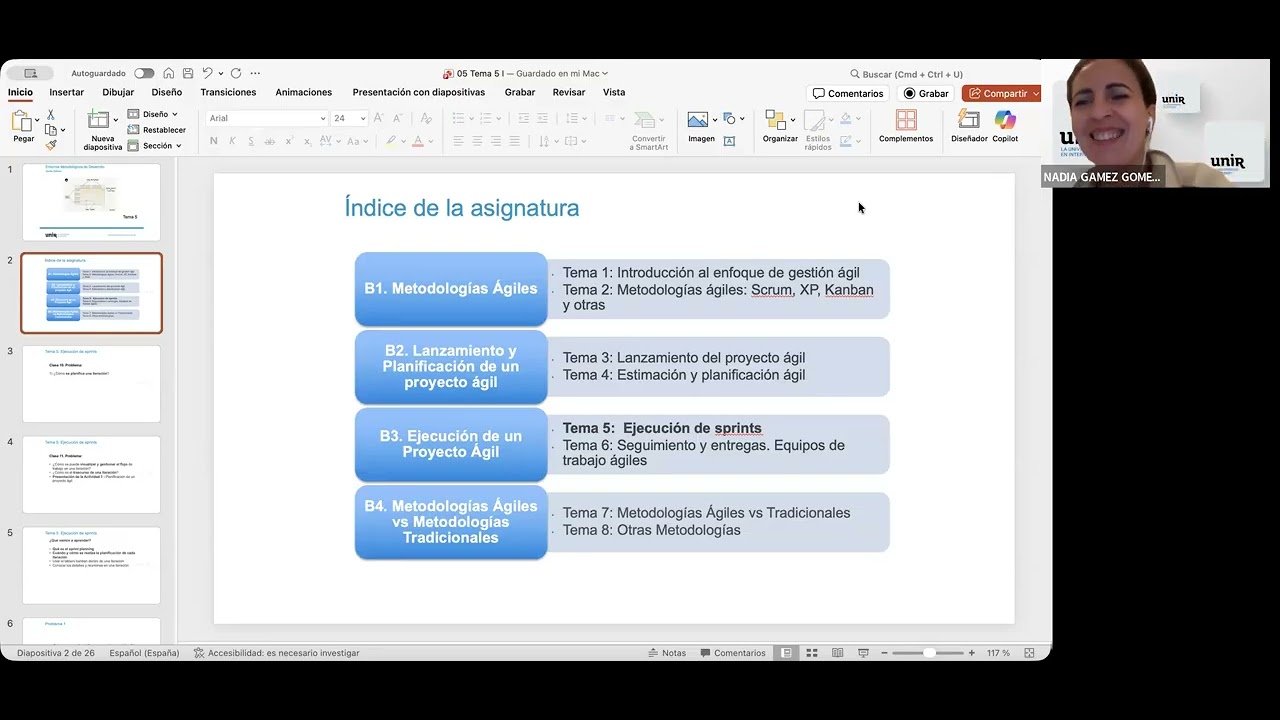This screenshot has height=720, width=1280.
Task: Toggle strikethrough formatting
Action: coord(268,141)
